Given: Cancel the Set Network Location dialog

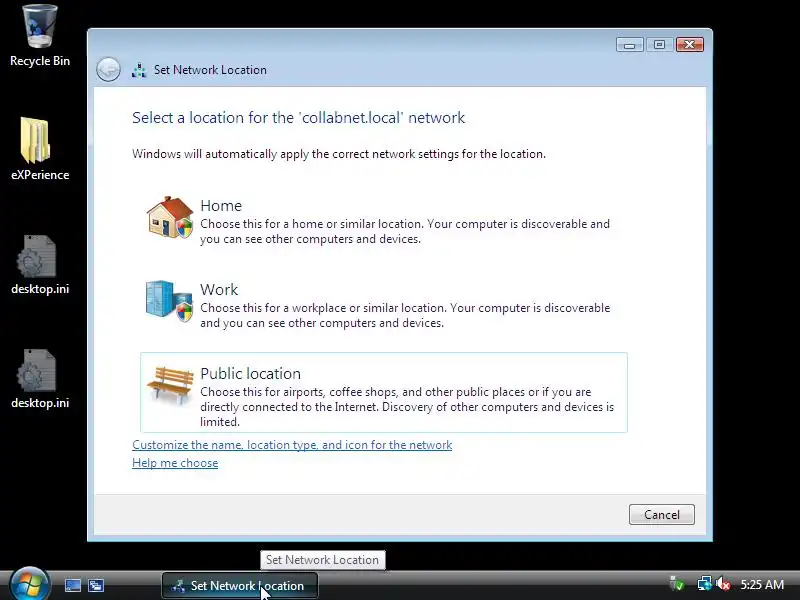Looking at the screenshot, I should (x=662, y=514).
